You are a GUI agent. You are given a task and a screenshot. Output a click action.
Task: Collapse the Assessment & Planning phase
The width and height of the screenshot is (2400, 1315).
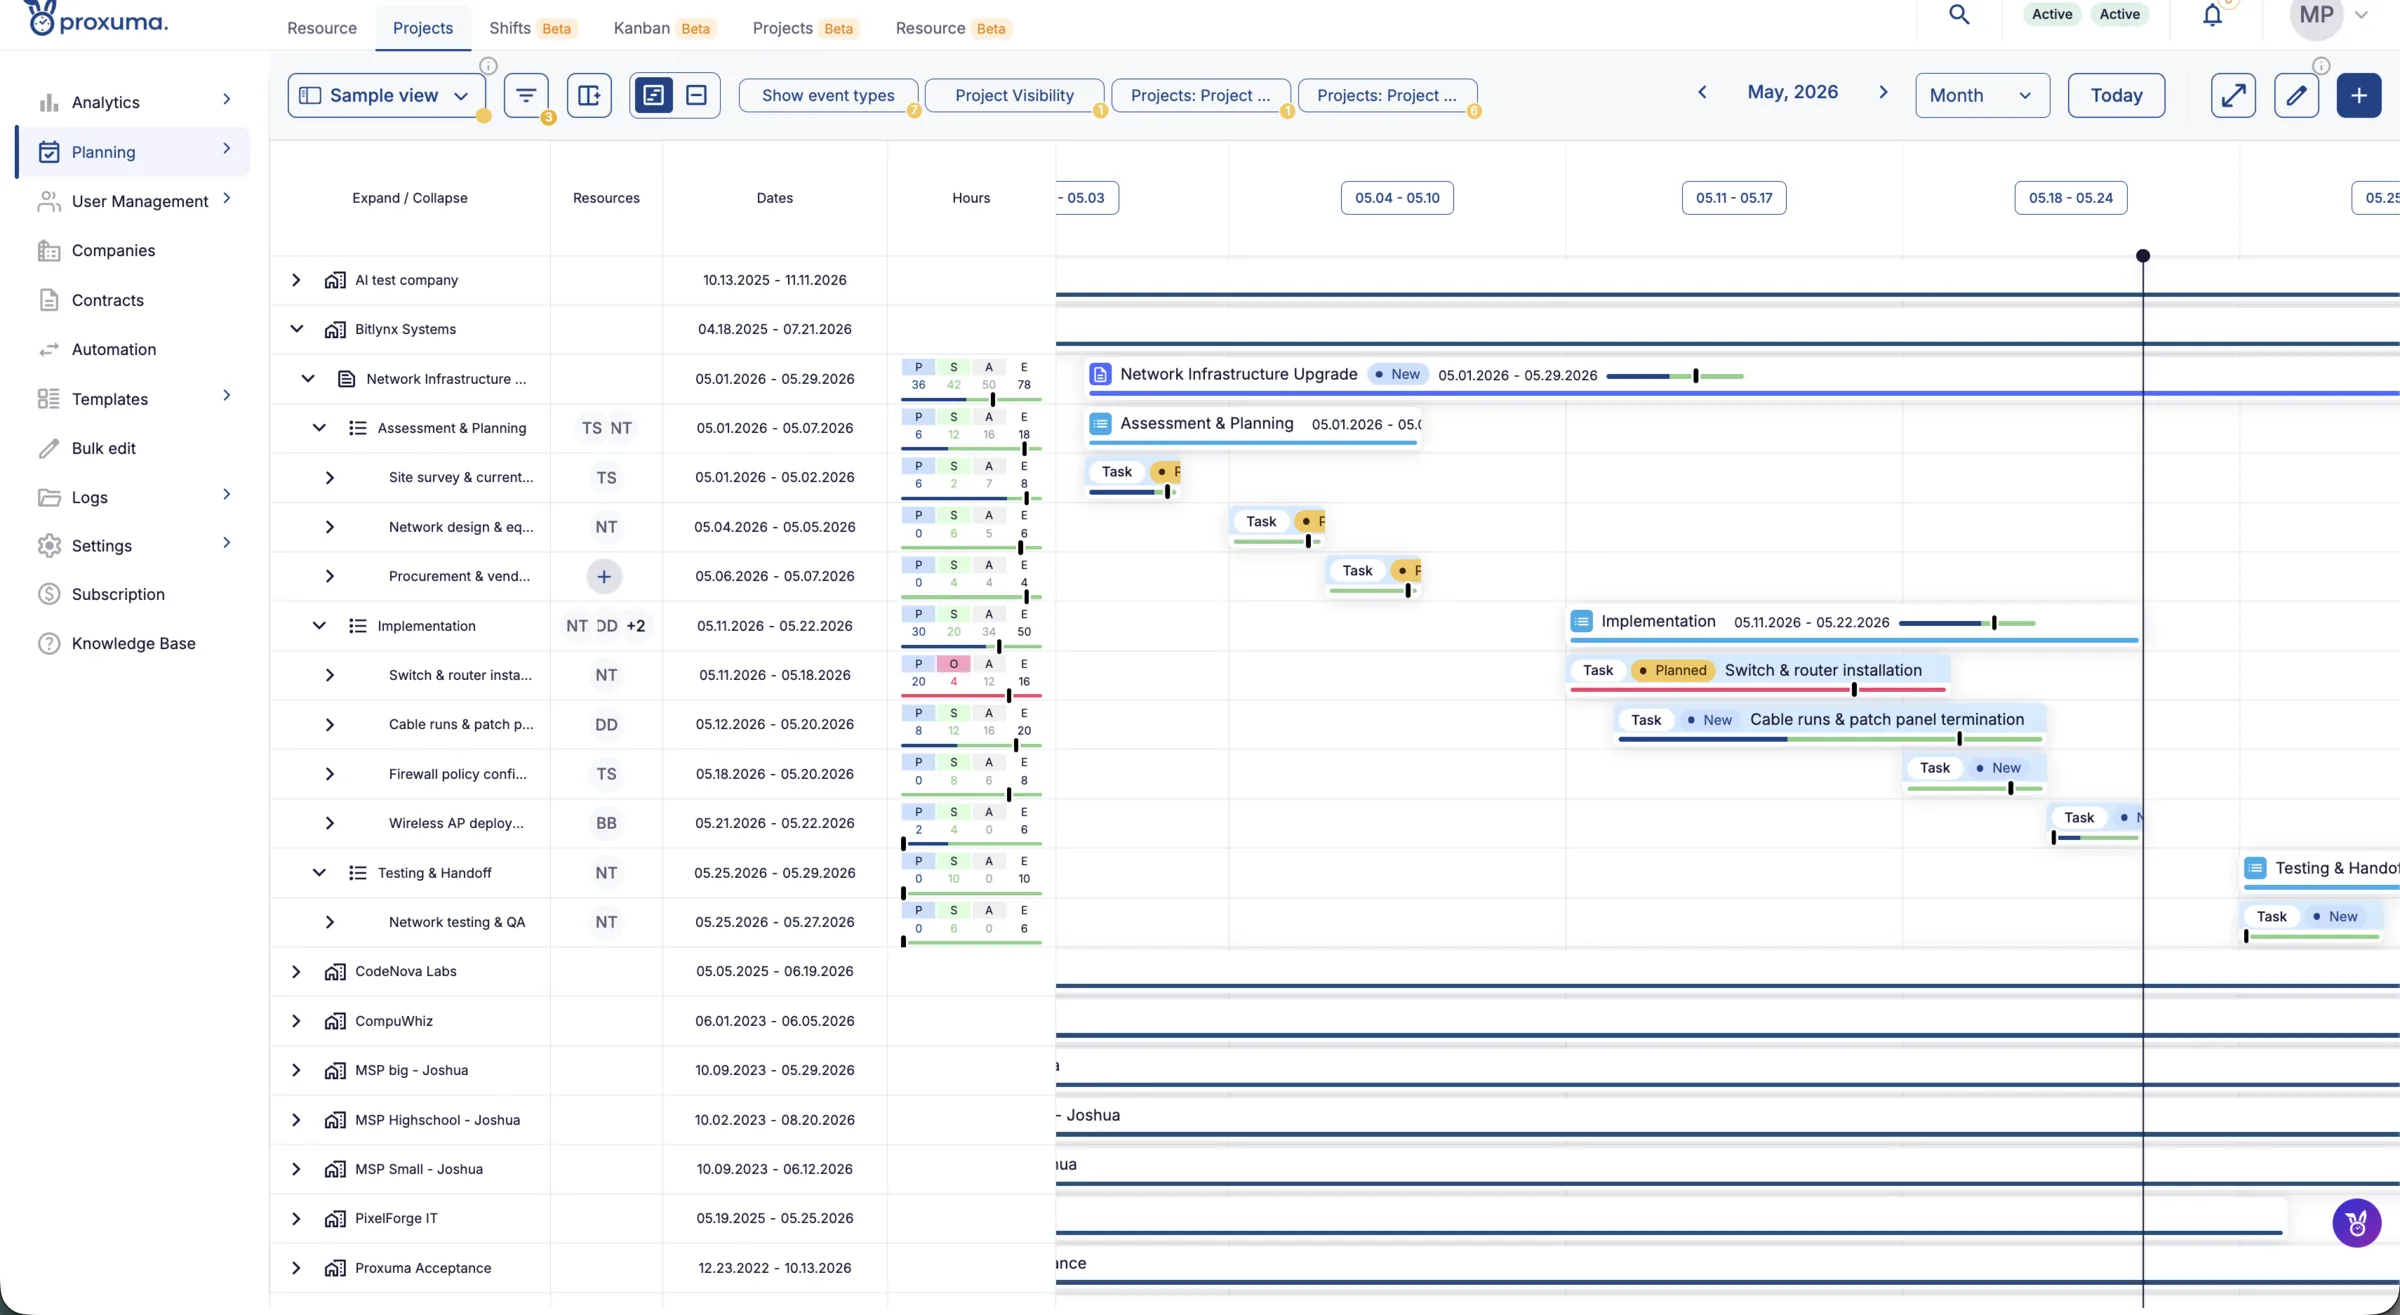319,428
